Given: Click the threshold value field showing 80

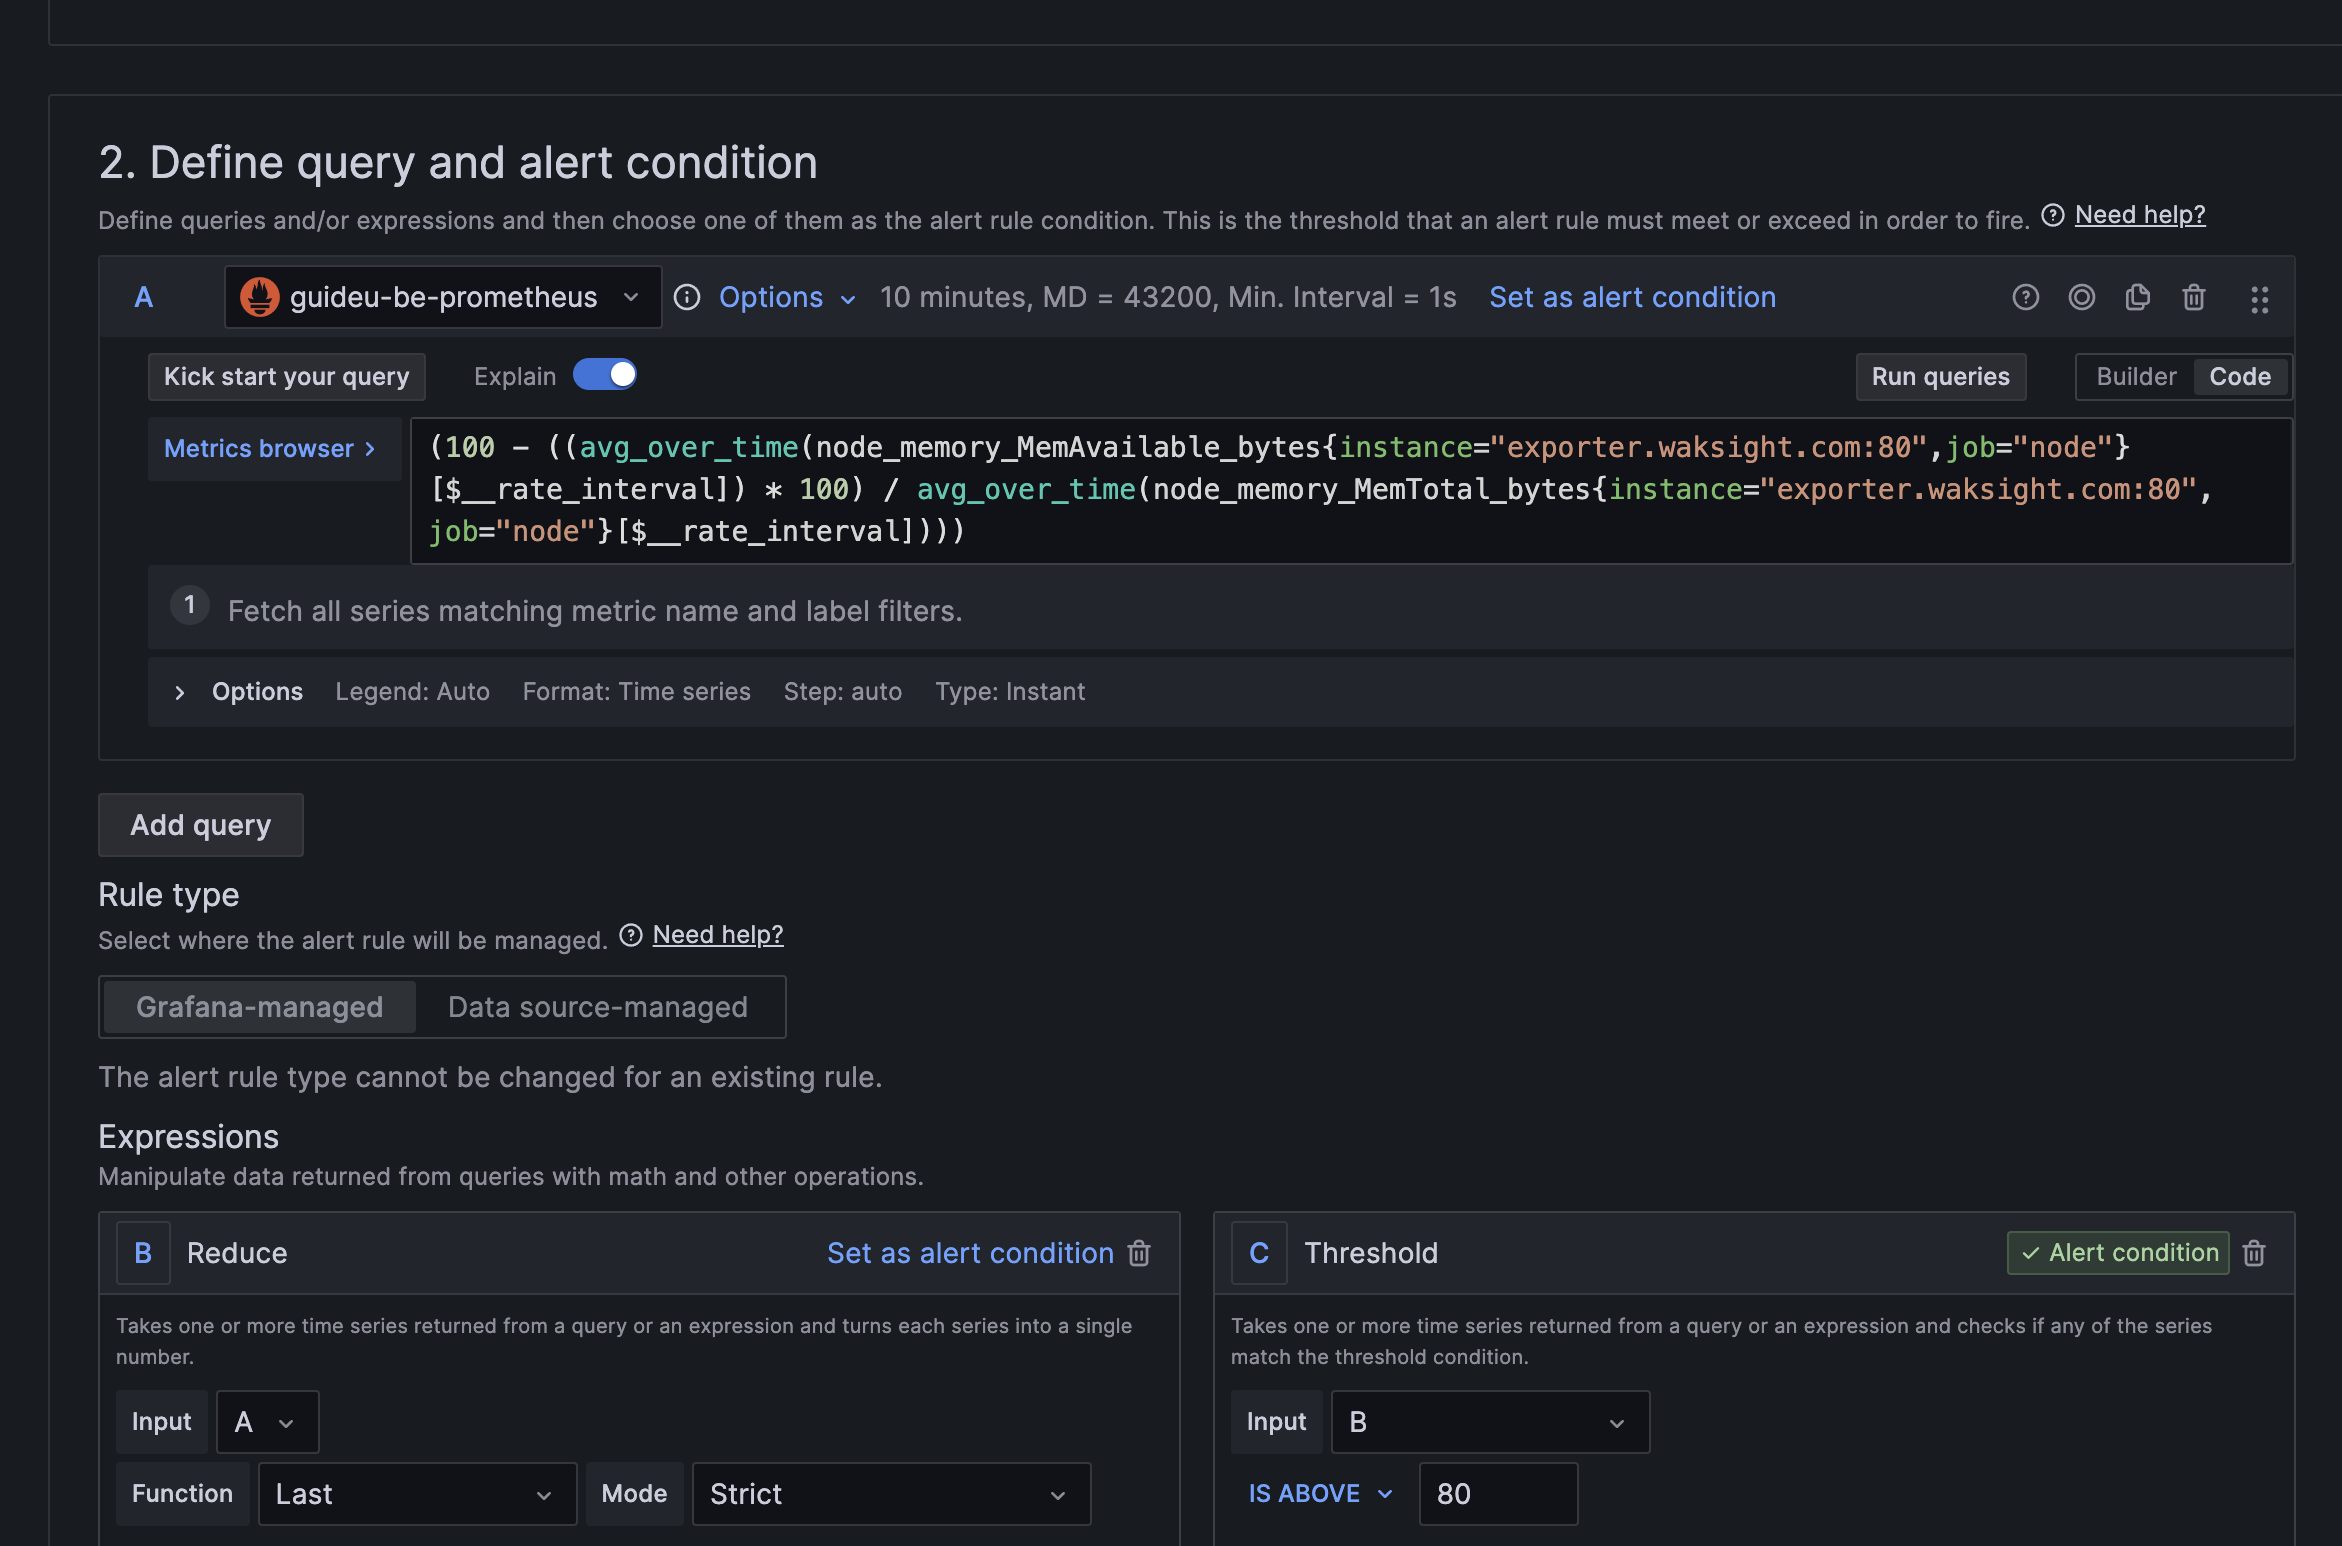Looking at the screenshot, I should (1497, 1494).
